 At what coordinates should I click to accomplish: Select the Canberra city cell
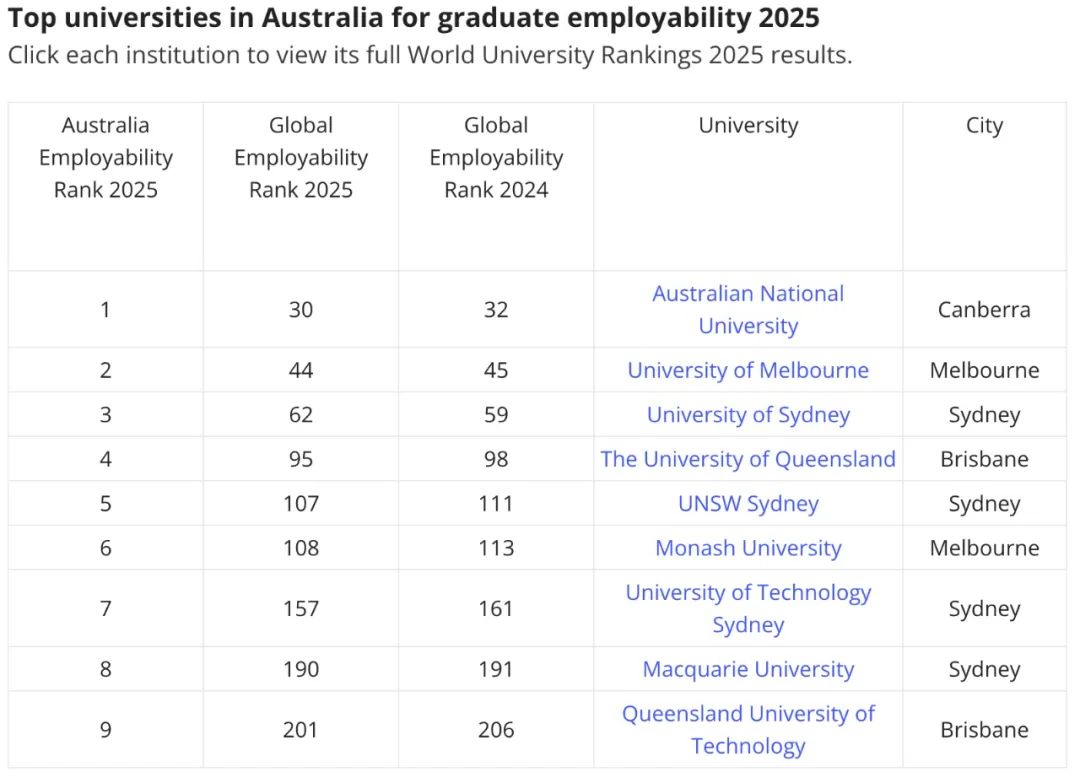[x=984, y=309]
